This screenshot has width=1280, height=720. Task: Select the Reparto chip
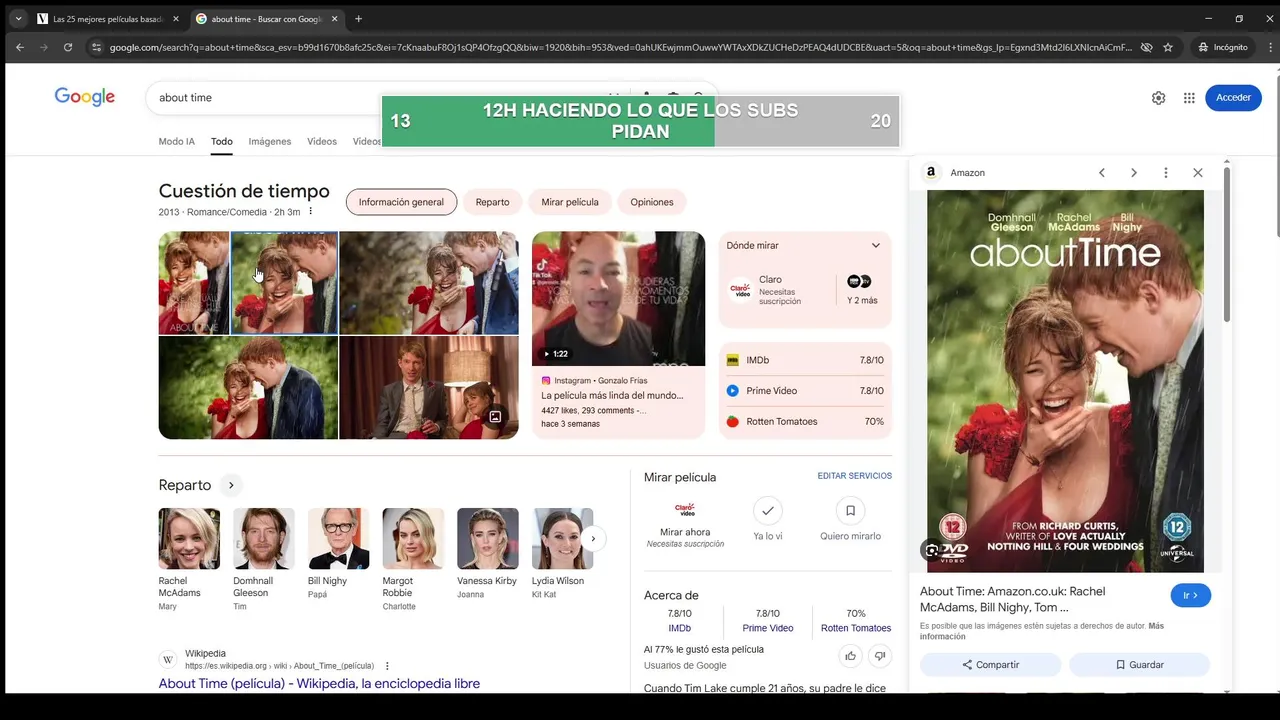point(492,202)
